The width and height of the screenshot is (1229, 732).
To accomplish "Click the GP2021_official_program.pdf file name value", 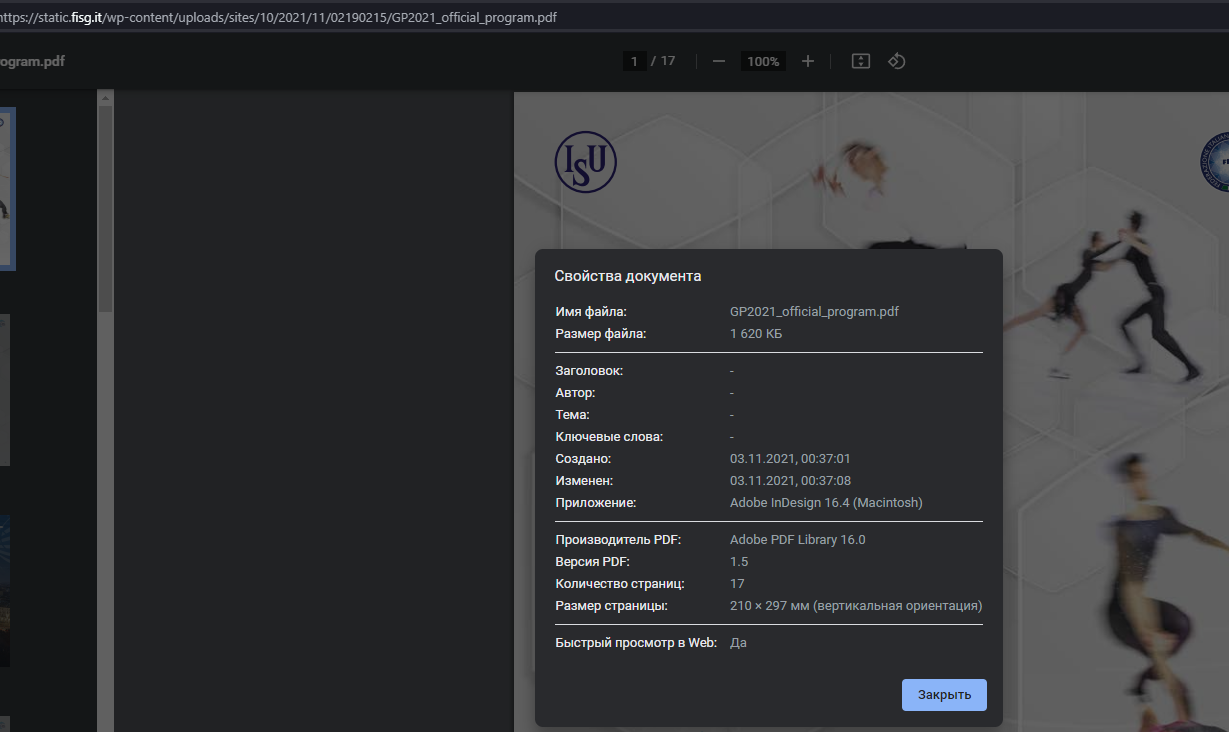I will (x=814, y=312).
